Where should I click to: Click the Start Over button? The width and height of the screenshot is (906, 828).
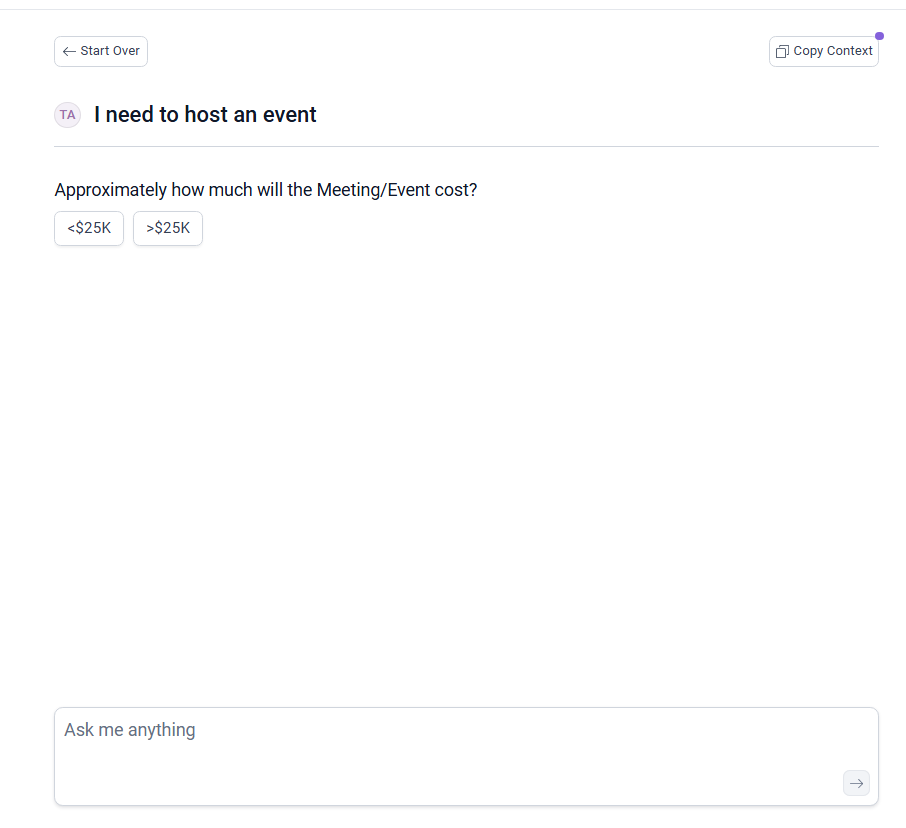tap(101, 51)
